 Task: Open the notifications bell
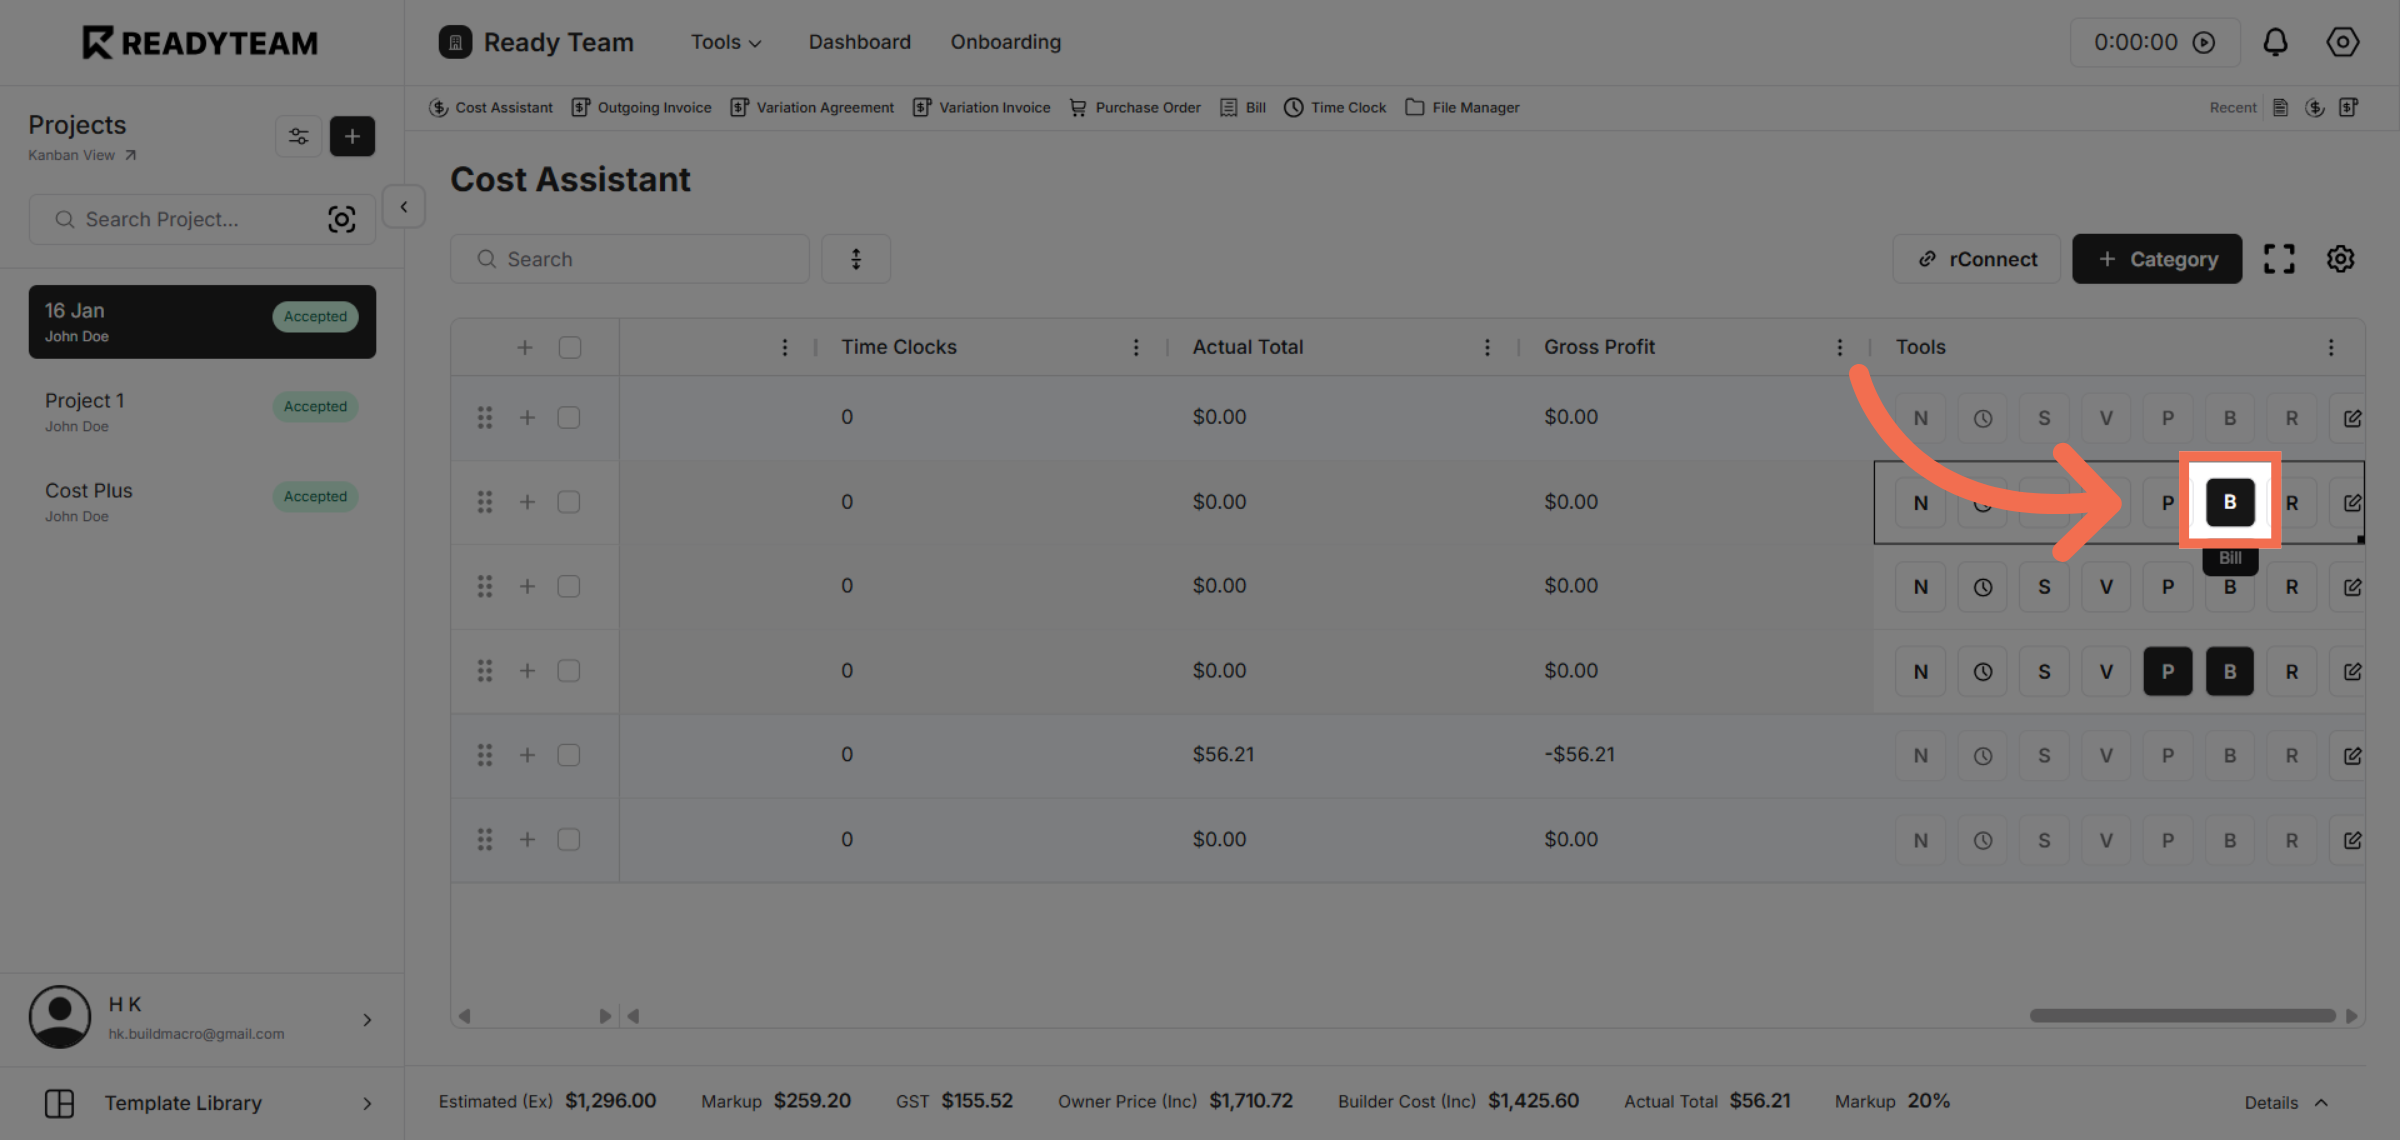[x=2275, y=42]
